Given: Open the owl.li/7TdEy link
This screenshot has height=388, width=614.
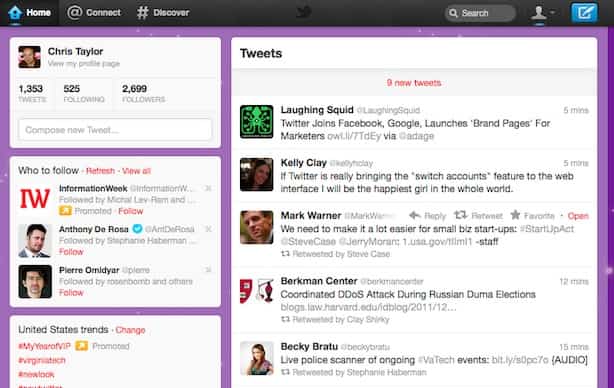Looking at the screenshot, I should click(x=354, y=136).
